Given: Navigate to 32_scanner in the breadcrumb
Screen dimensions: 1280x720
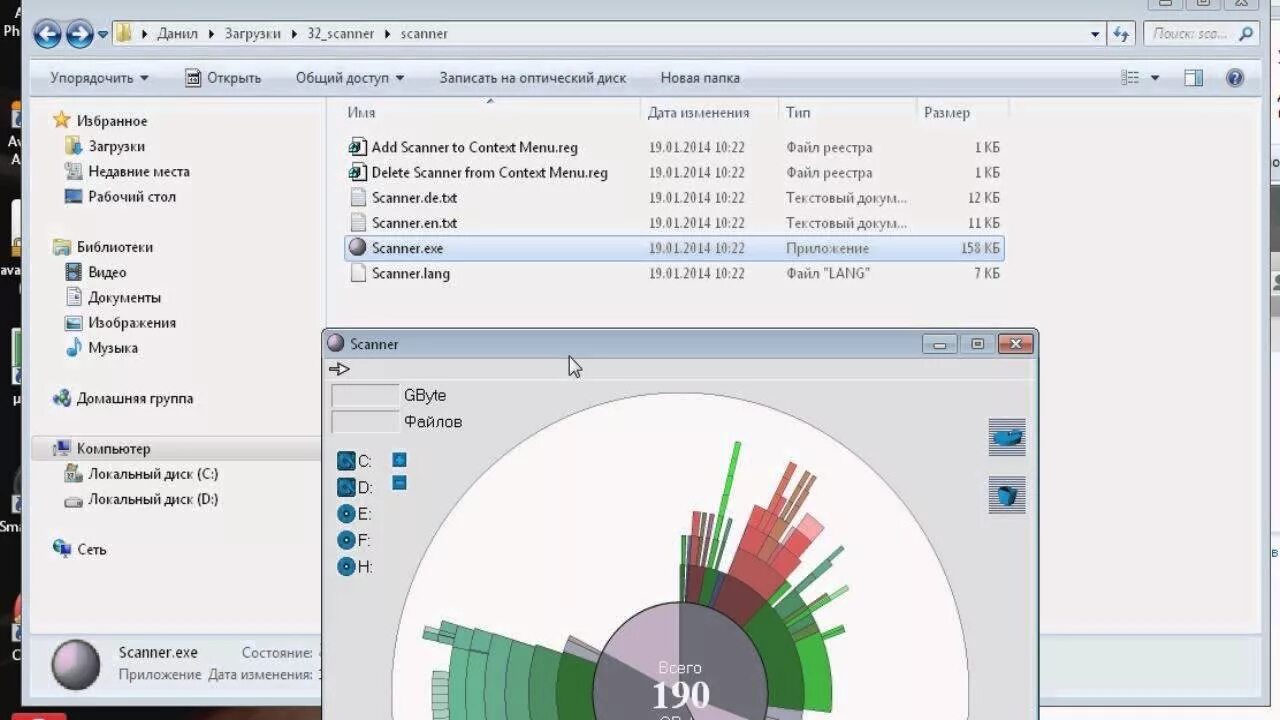Looking at the screenshot, I should 341,34.
